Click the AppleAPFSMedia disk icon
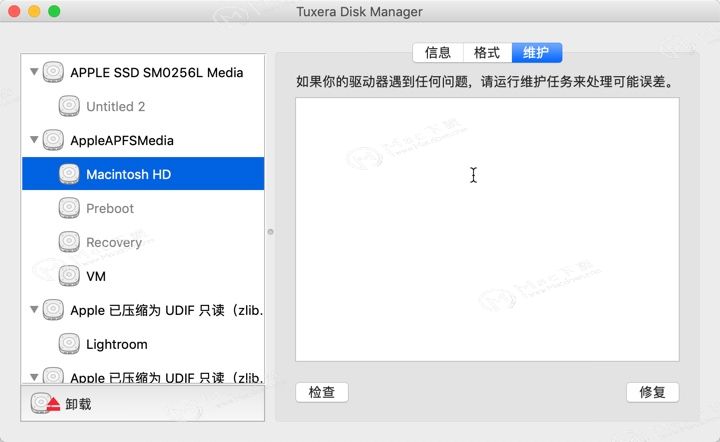 [53, 140]
